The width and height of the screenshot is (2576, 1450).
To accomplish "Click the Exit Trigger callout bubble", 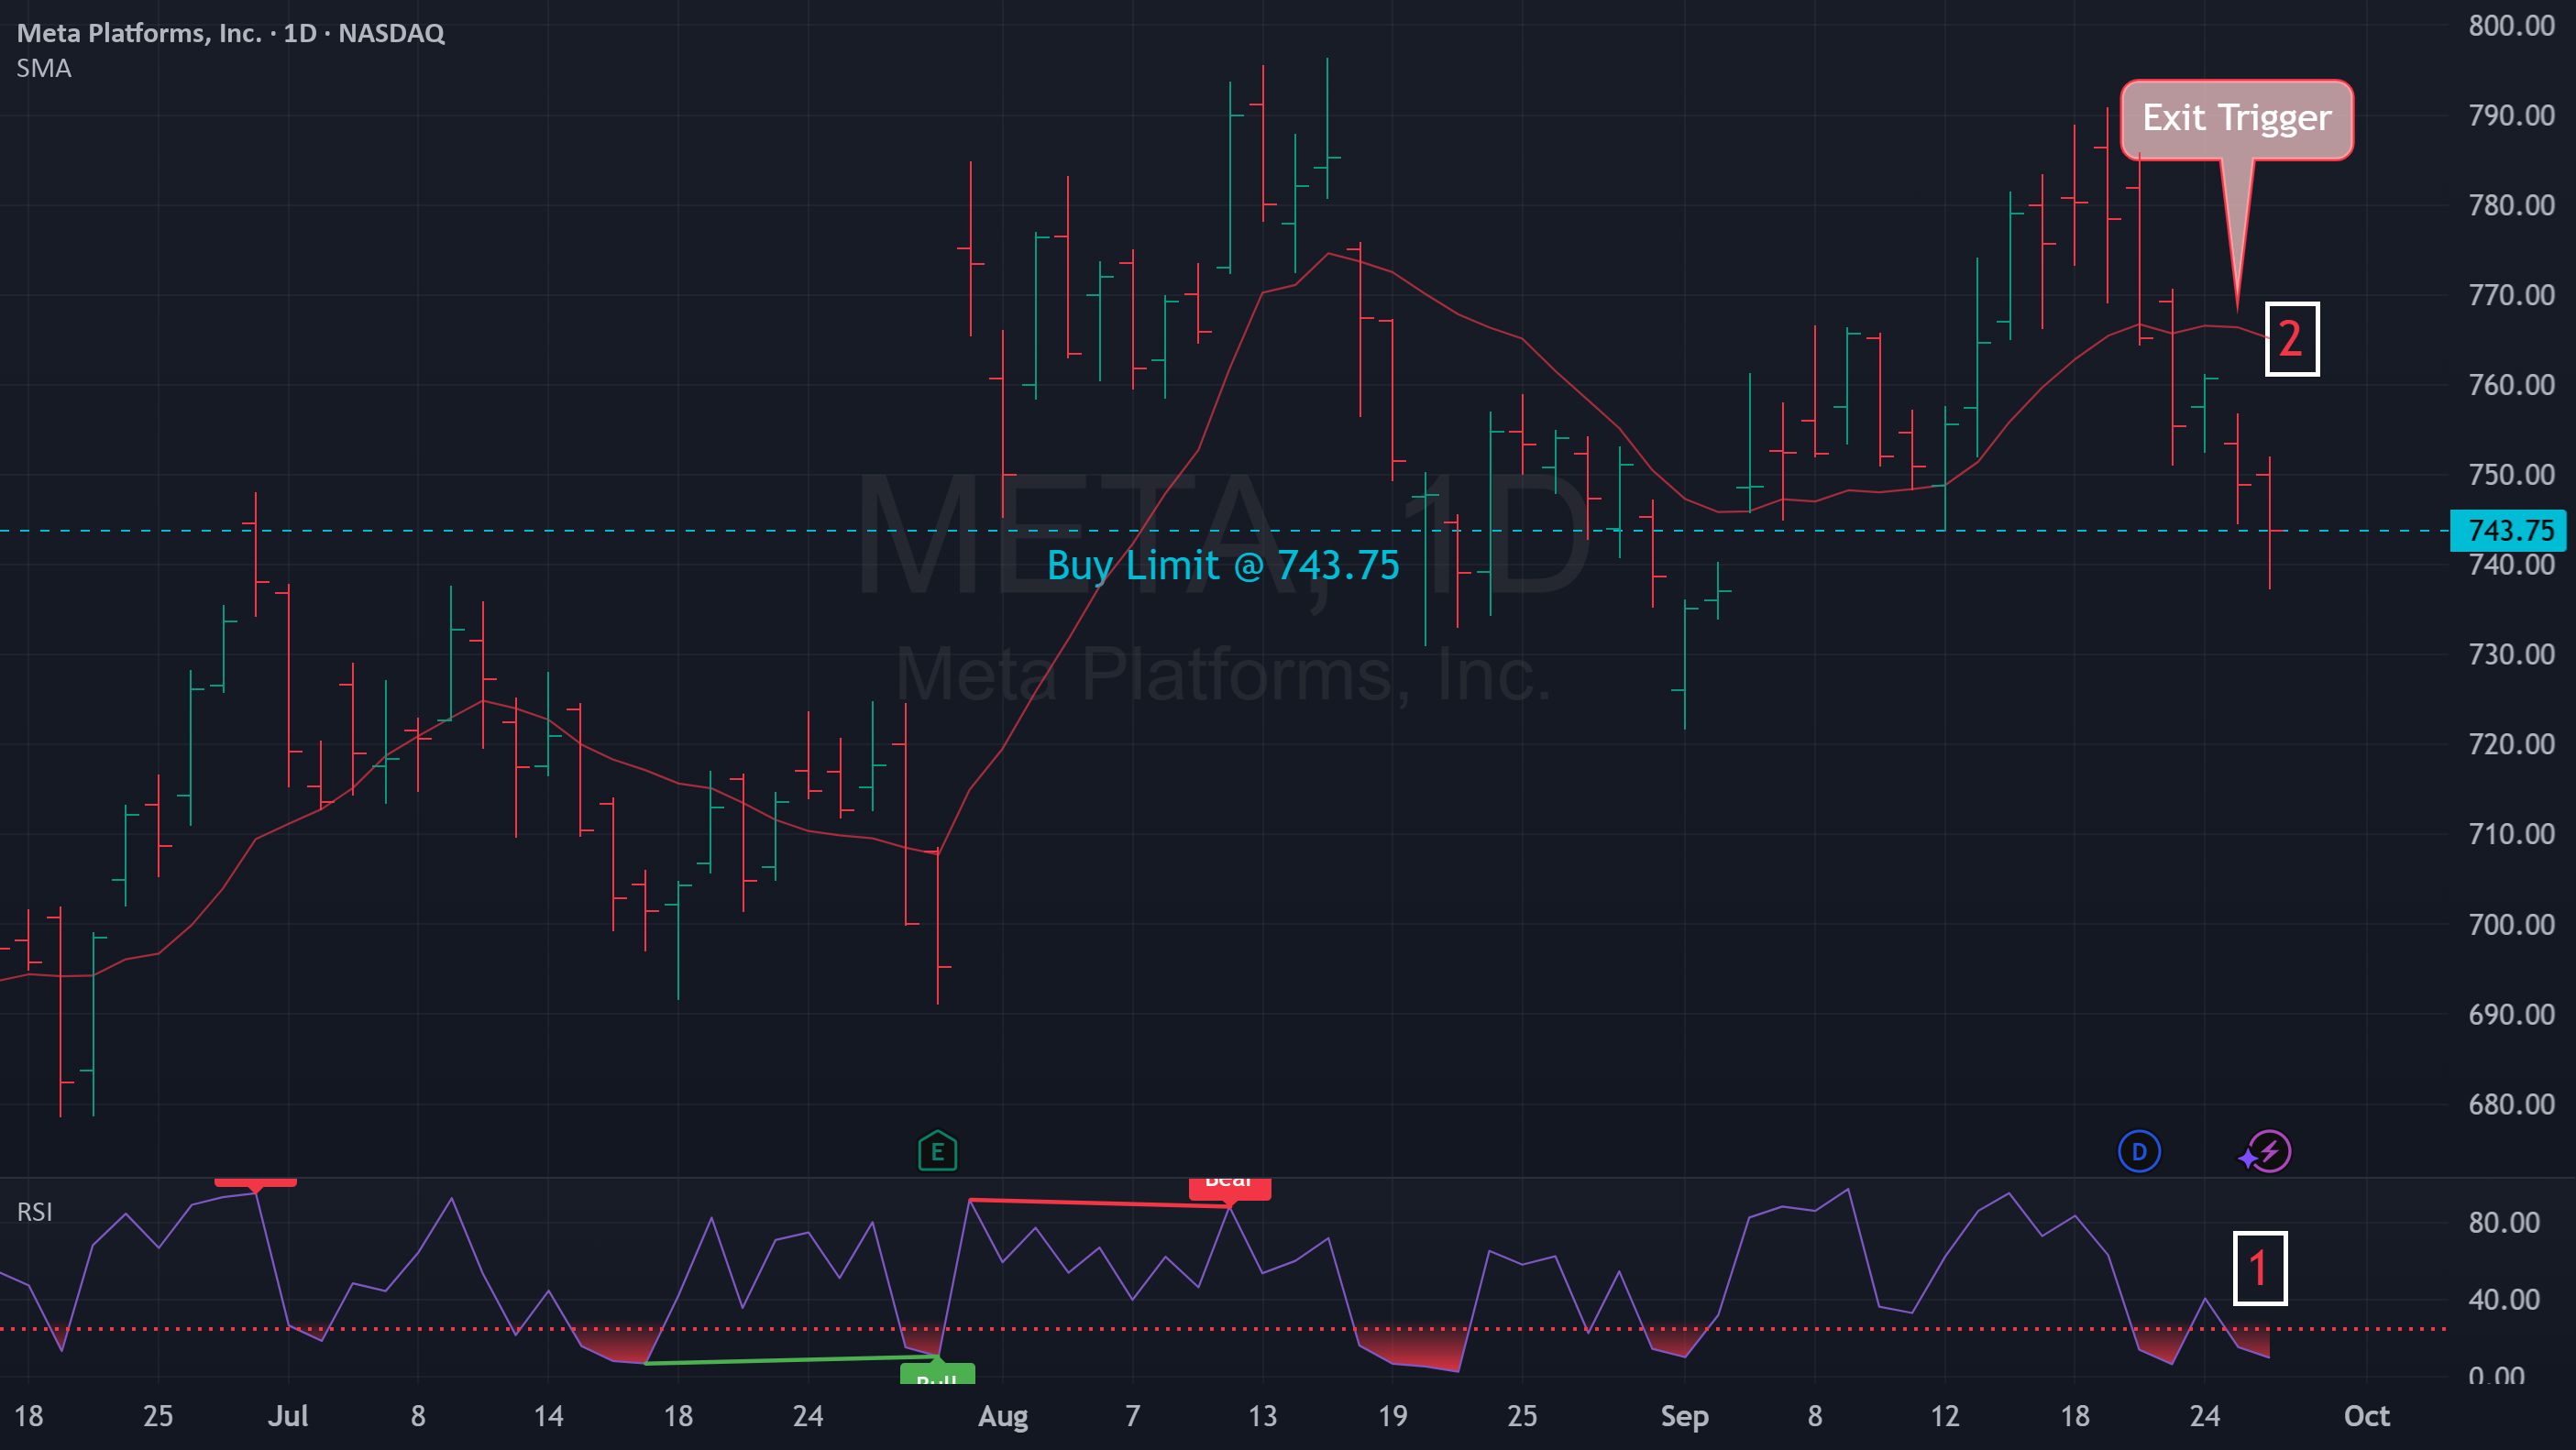I will (2237, 119).
